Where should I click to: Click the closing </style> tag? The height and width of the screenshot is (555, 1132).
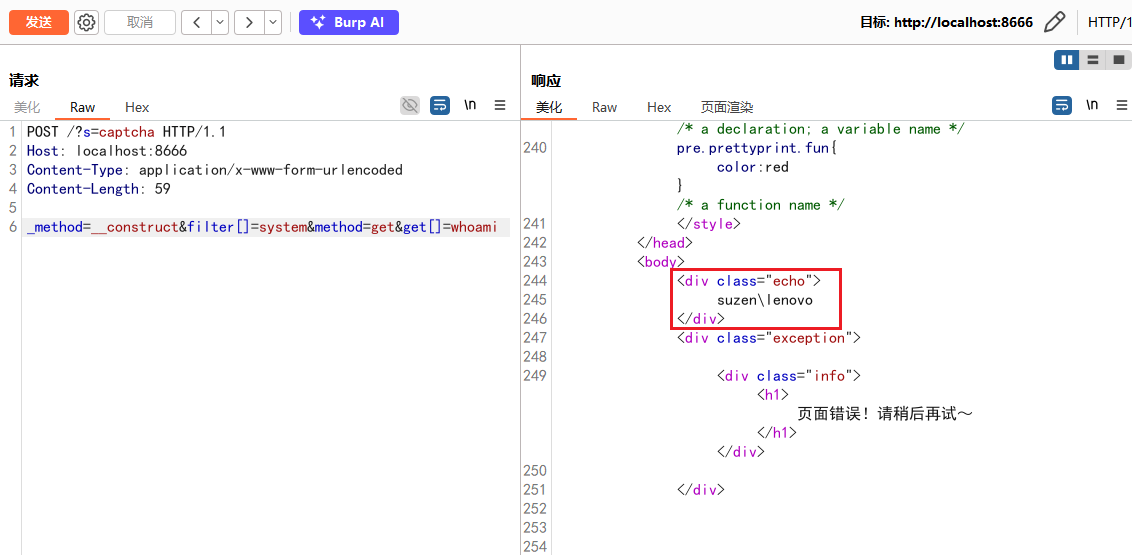click(708, 224)
